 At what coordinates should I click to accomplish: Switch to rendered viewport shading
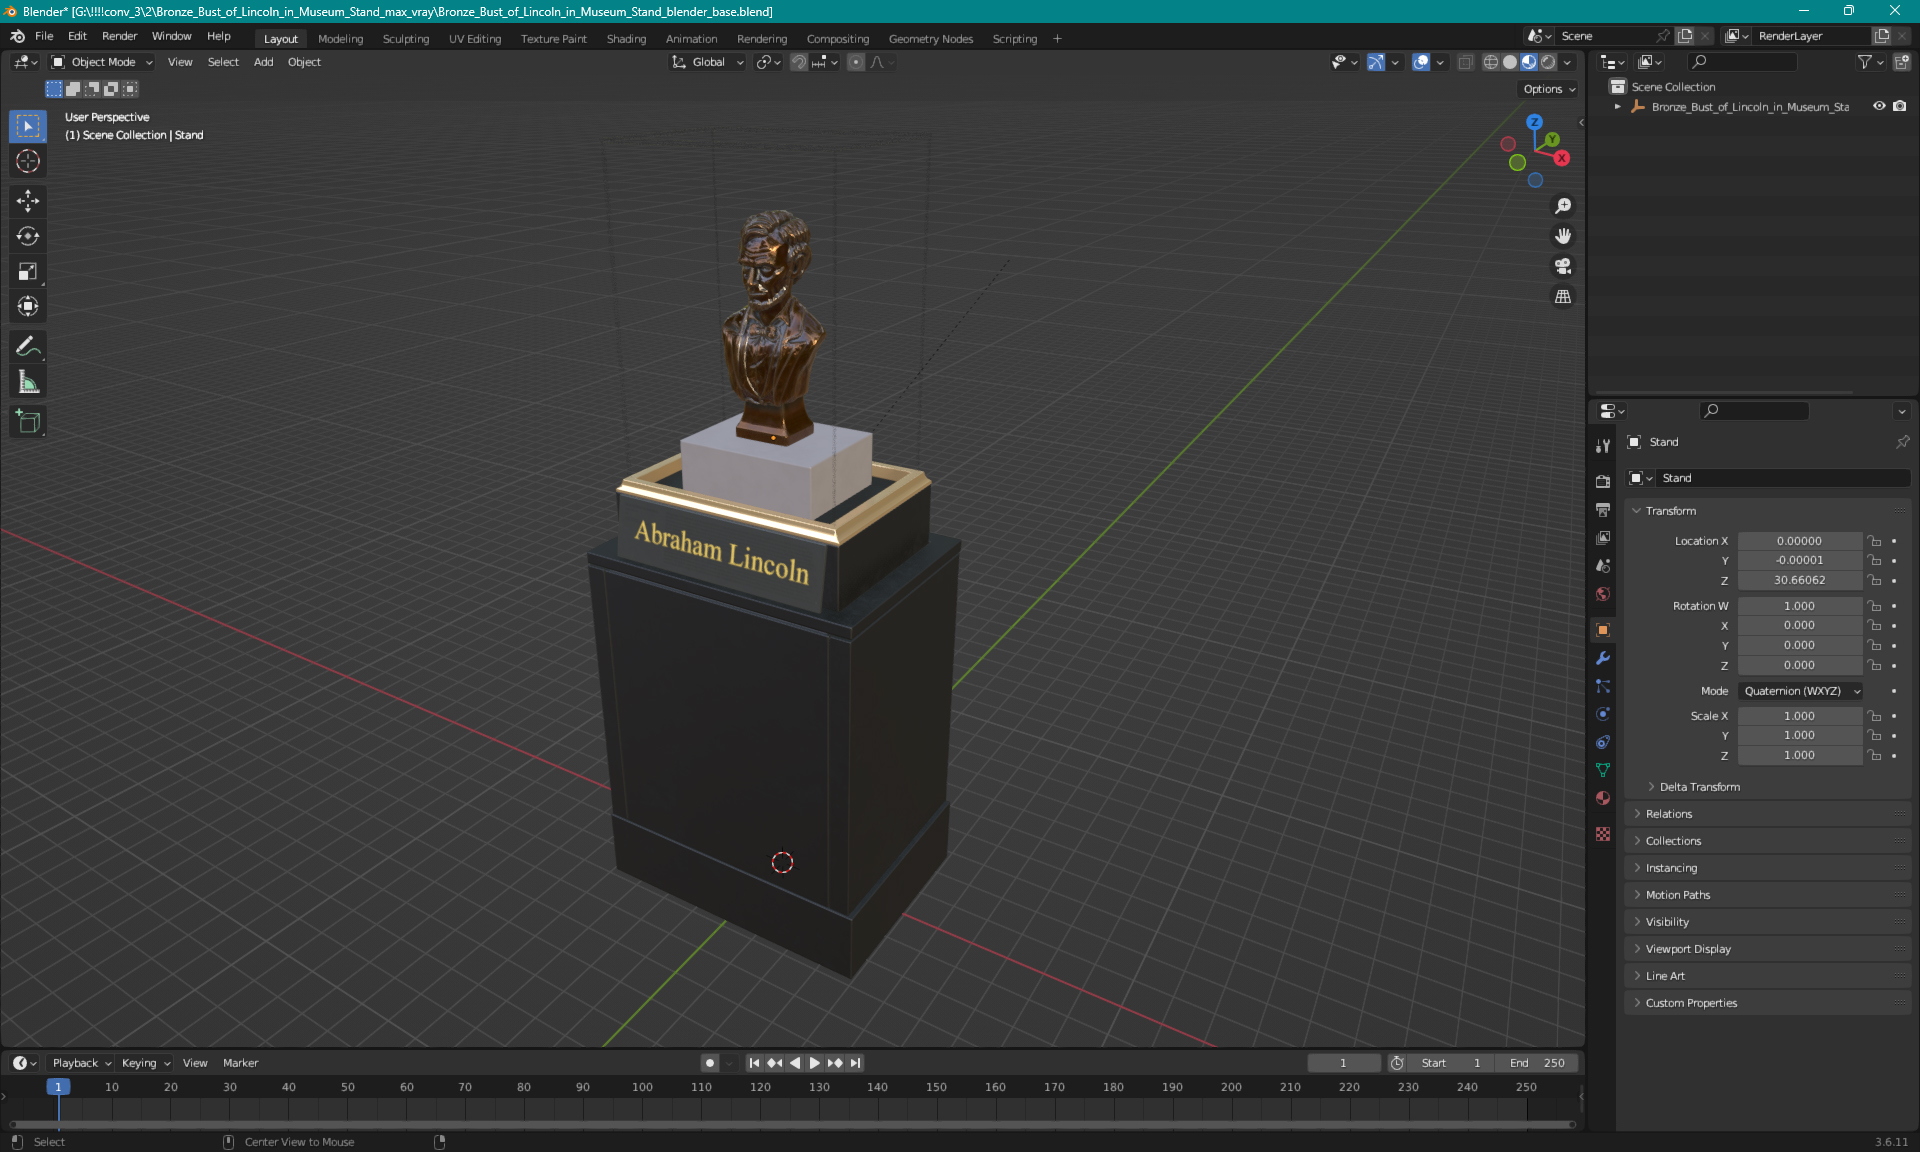1548,62
